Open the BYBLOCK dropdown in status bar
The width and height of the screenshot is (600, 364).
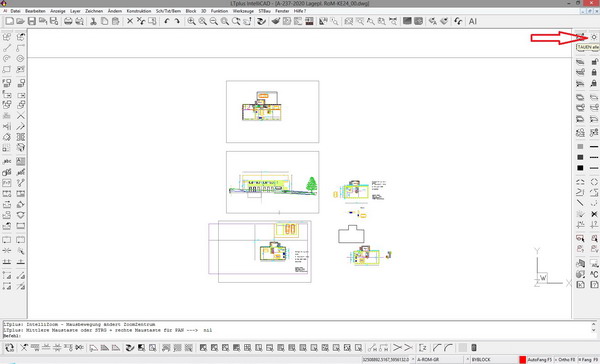click(494, 360)
